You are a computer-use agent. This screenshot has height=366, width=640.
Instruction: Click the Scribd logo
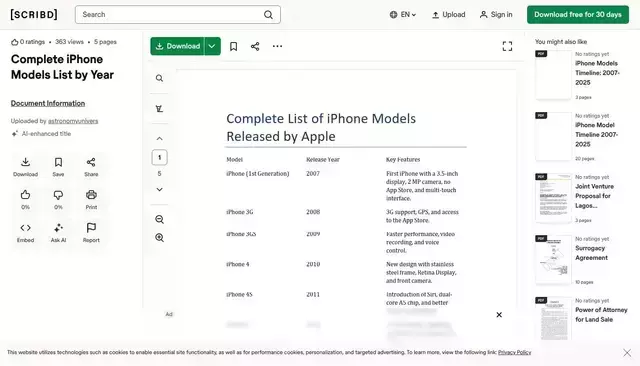click(34, 15)
